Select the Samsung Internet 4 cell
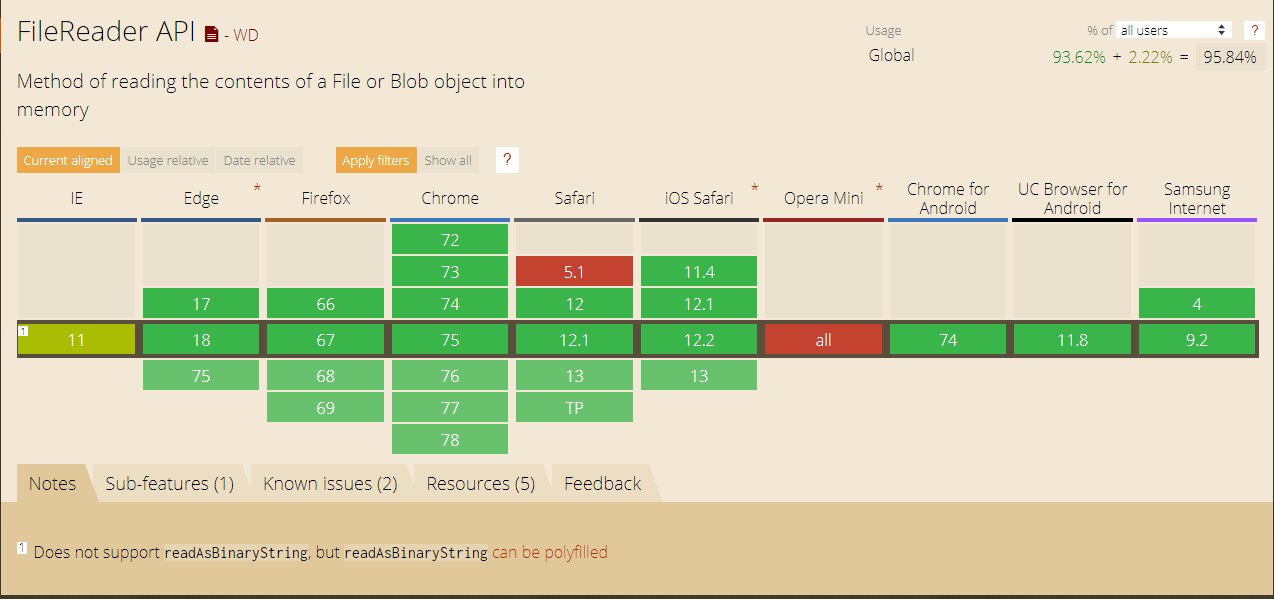This screenshot has height=599, width=1274. click(1197, 304)
